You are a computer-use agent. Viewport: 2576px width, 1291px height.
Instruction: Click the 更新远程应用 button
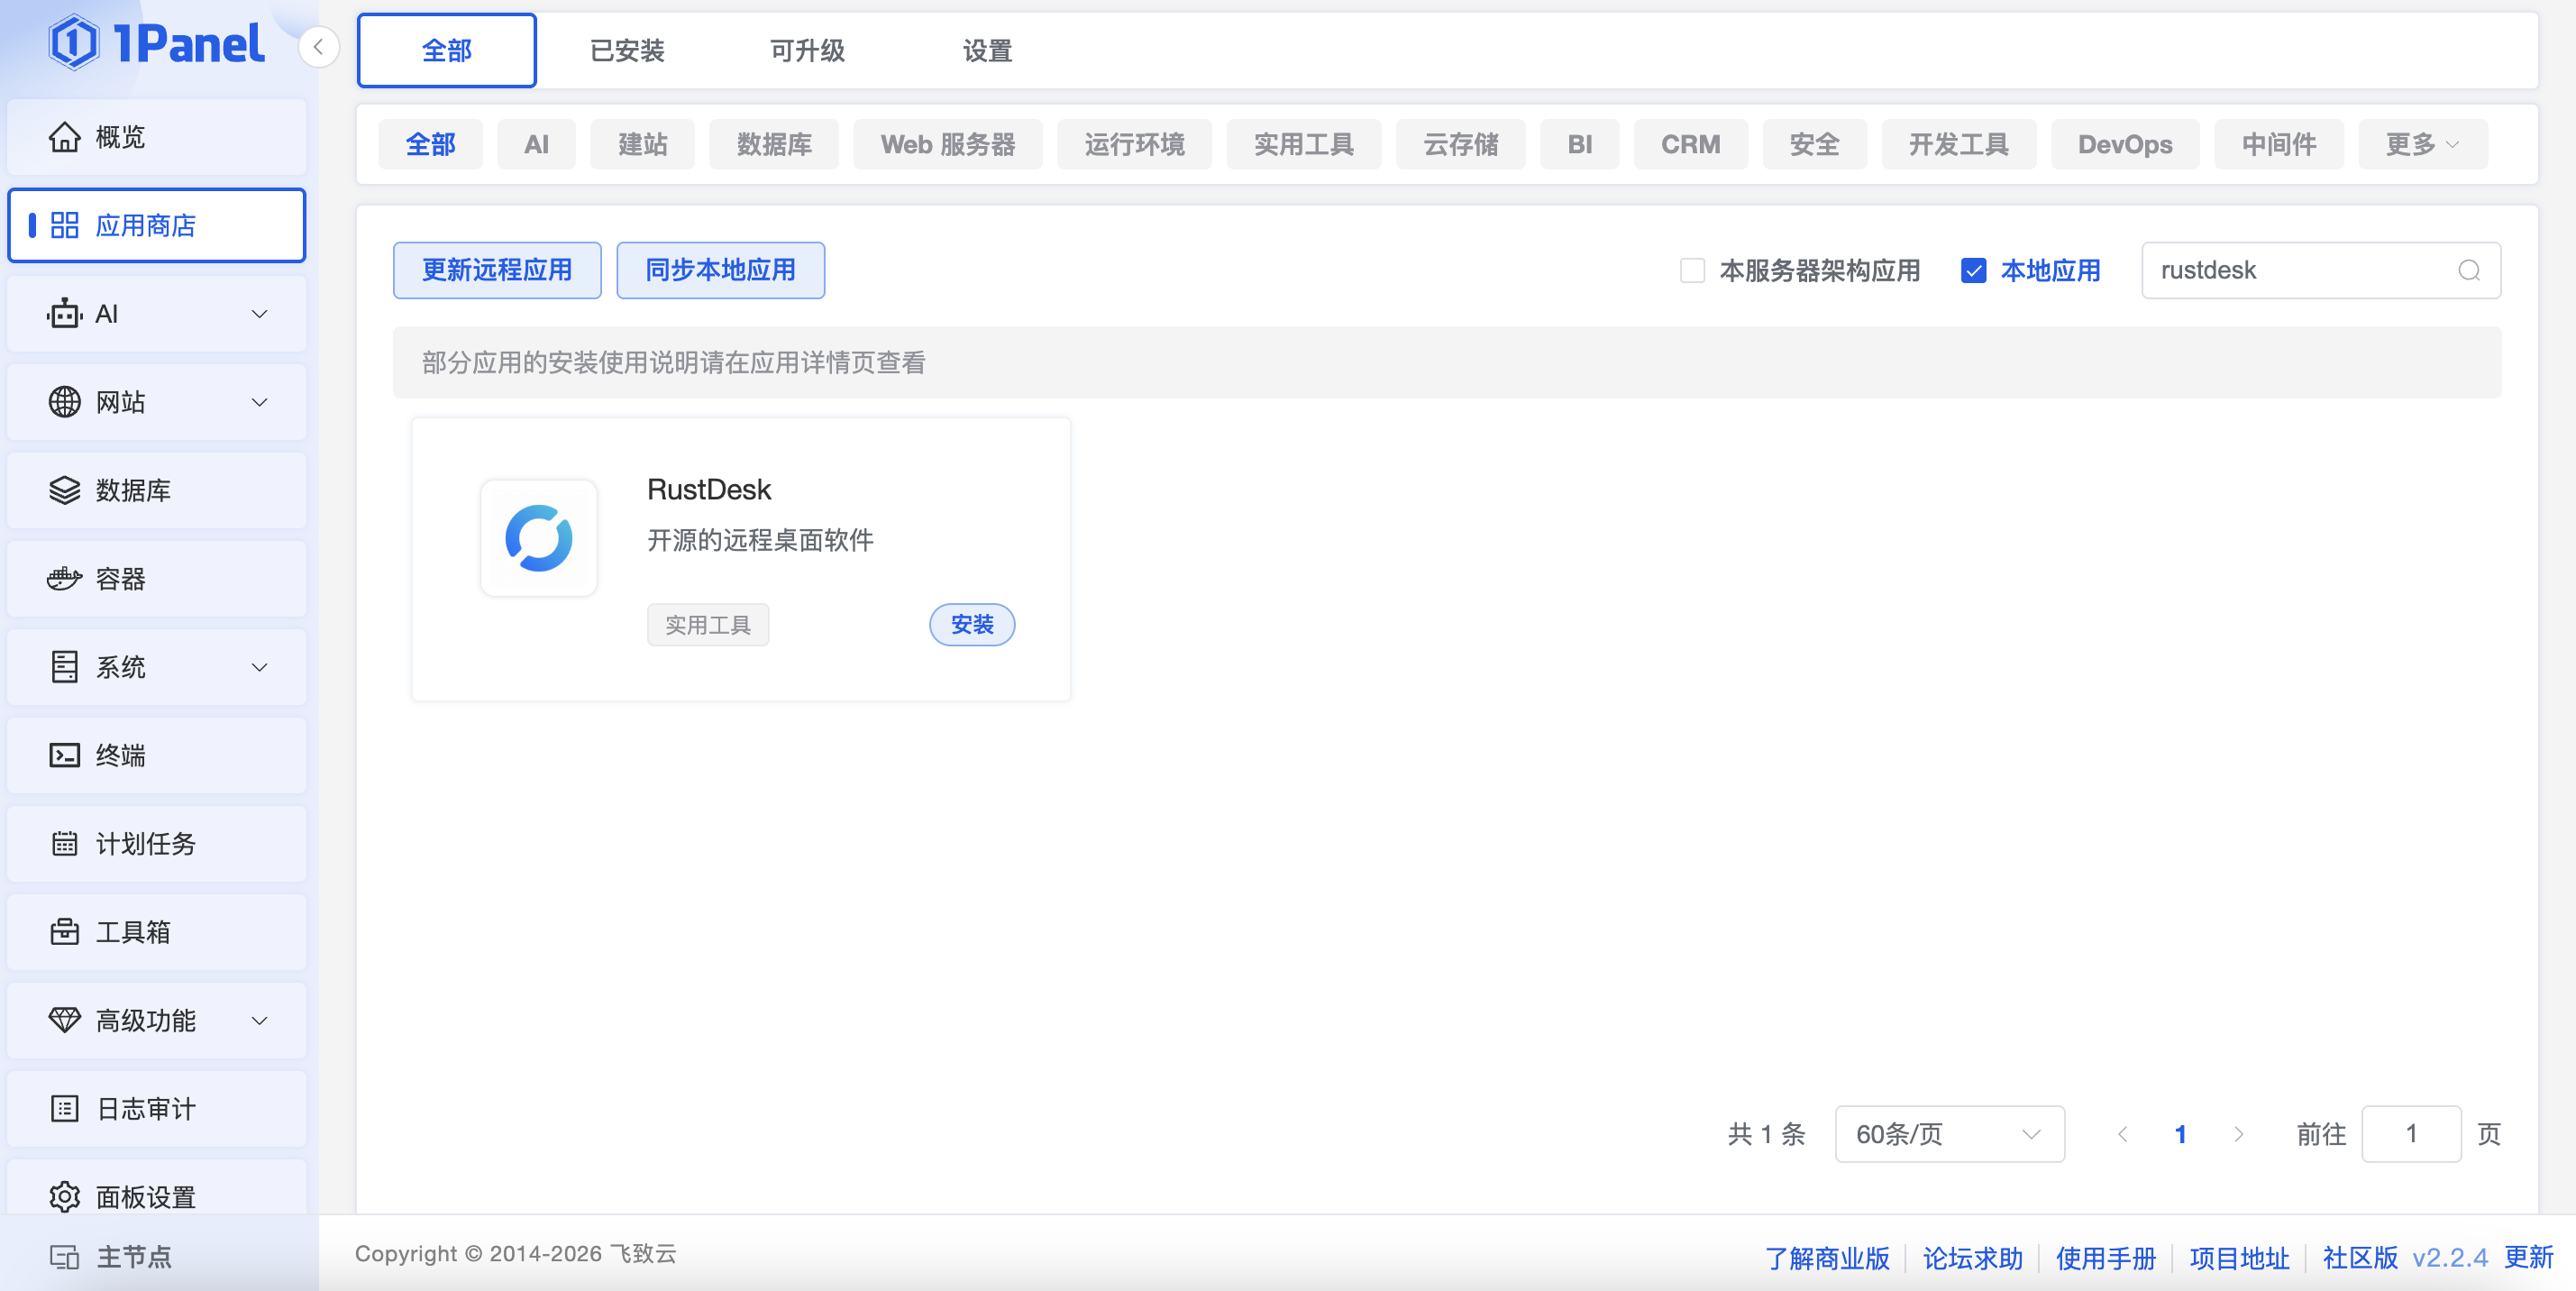(x=497, y=270)
